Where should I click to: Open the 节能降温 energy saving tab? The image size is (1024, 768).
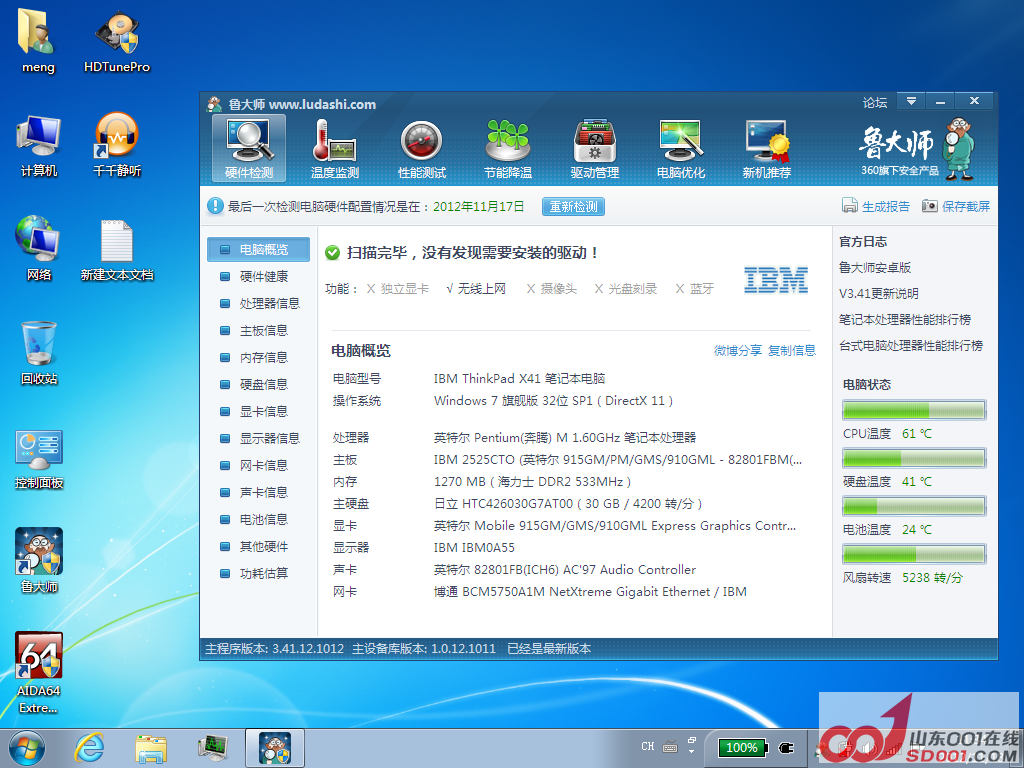(508, 148)
